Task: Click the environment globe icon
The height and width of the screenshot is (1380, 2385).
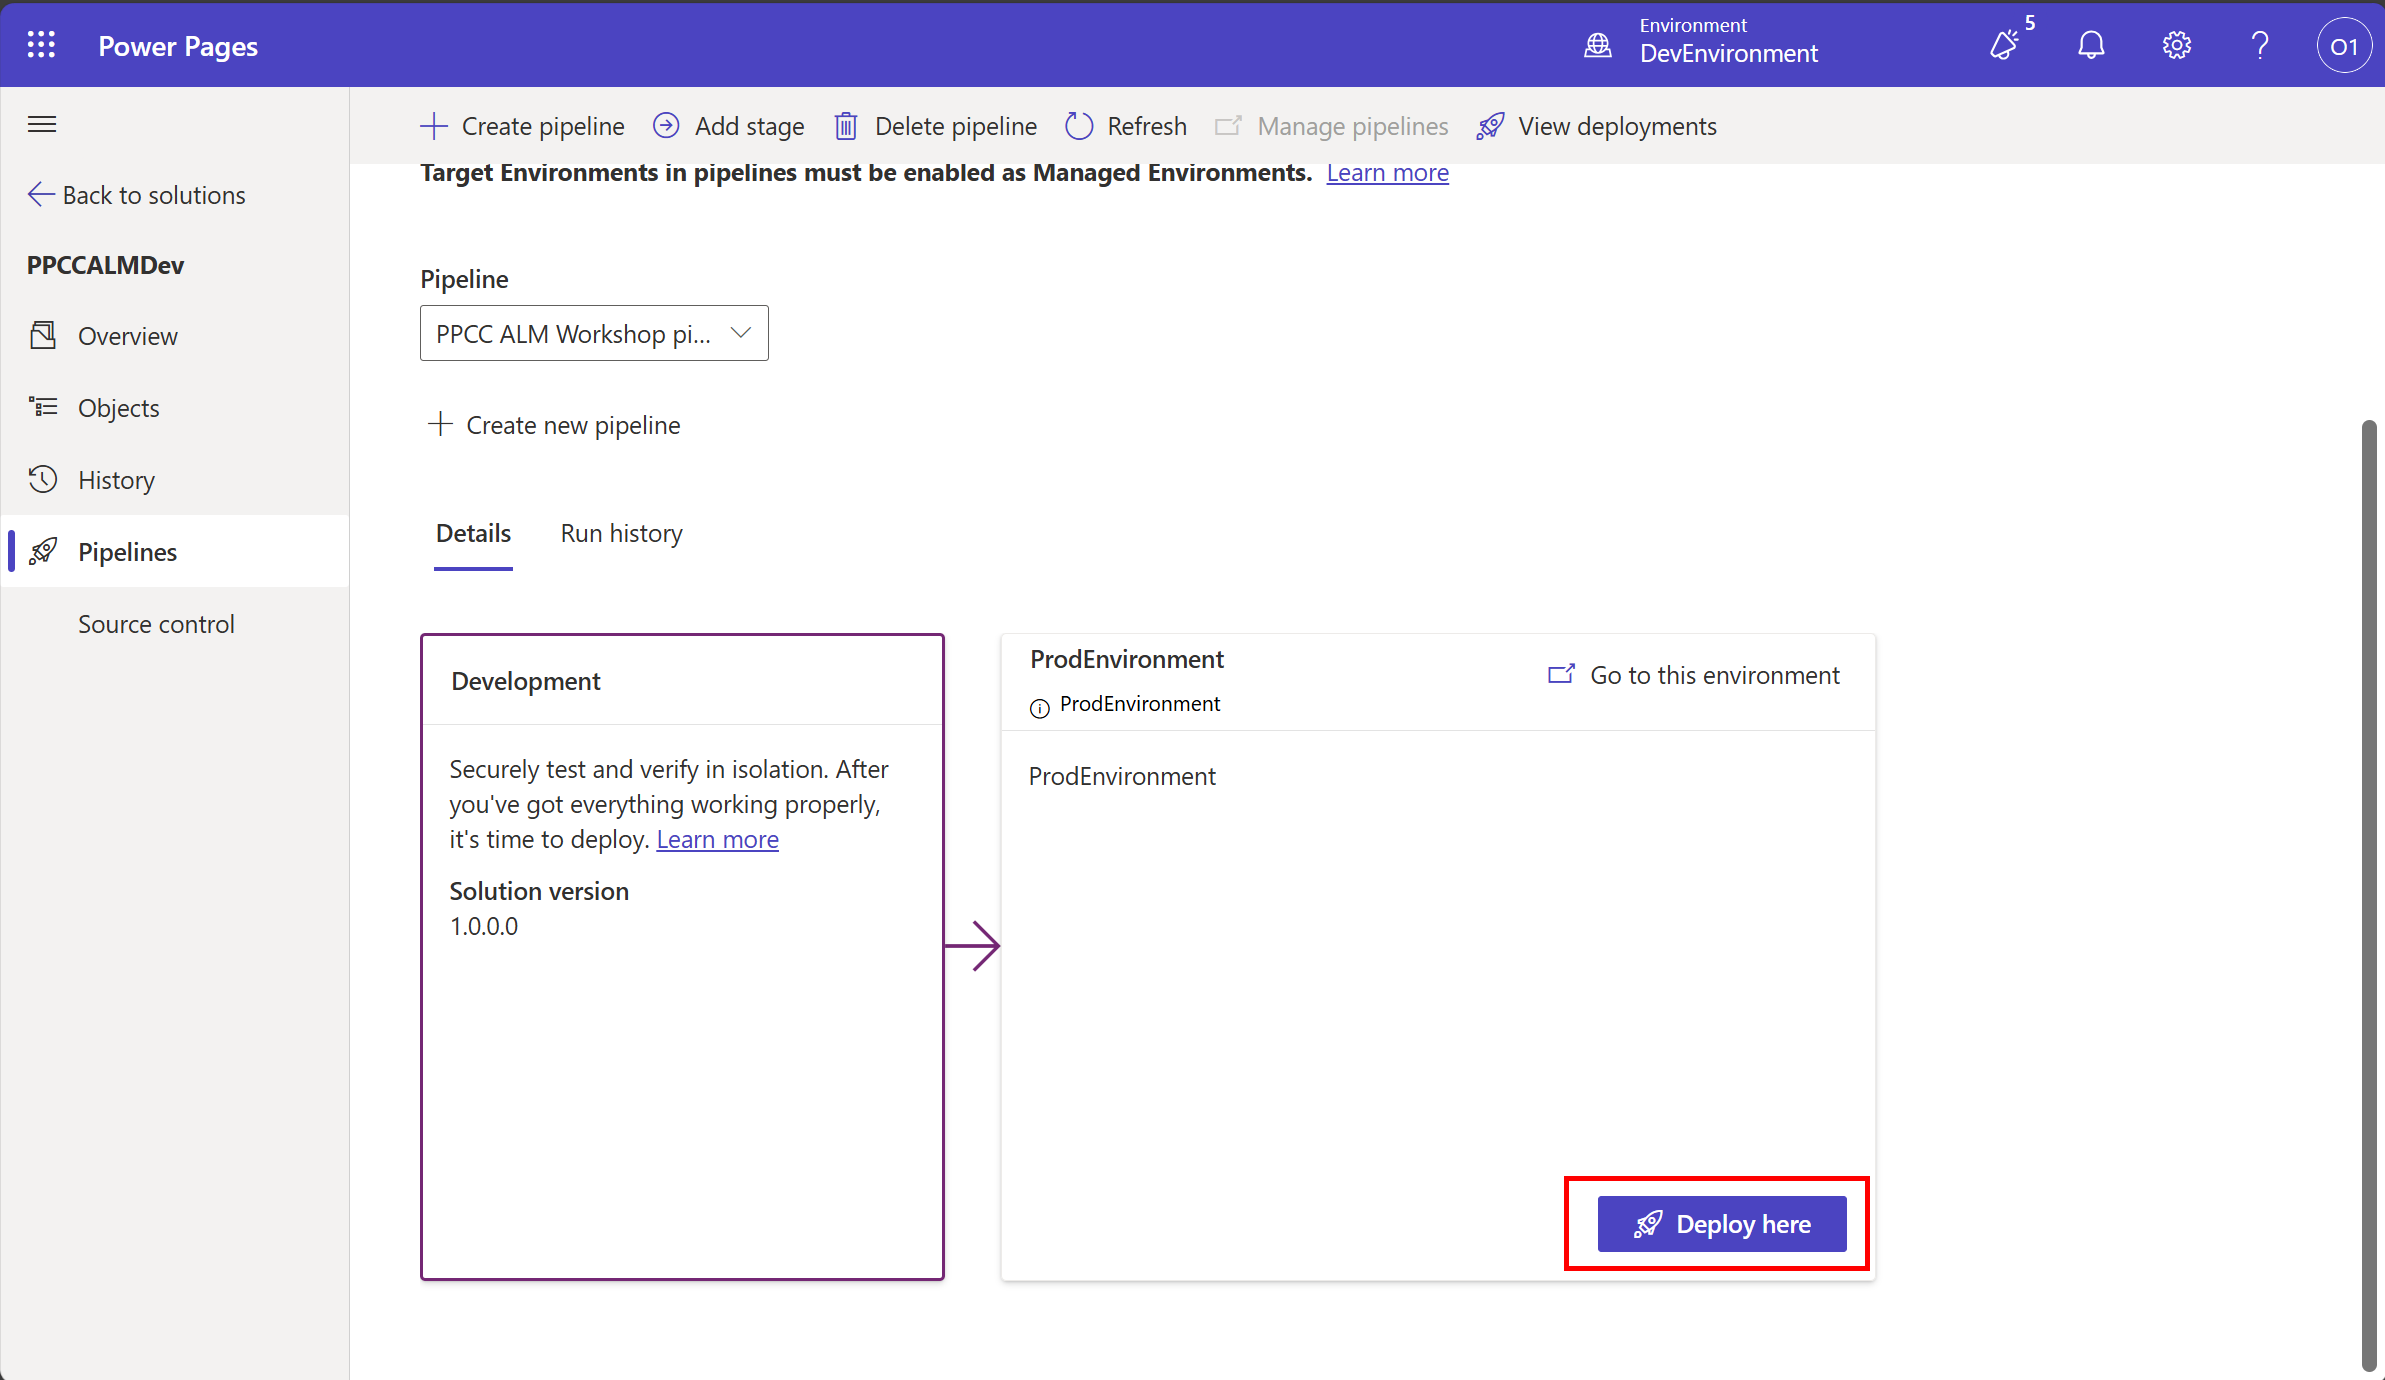Action: click(x=1598, y=45)
